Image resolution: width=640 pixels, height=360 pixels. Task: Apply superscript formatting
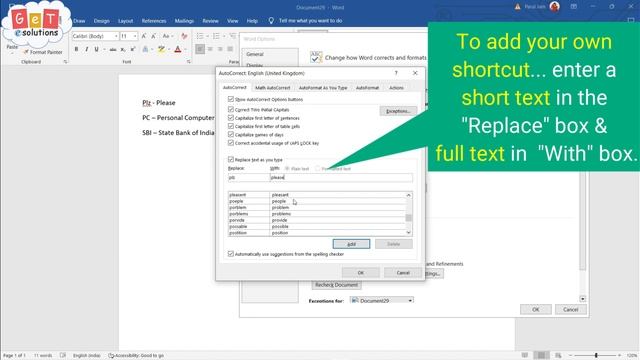click(133, 49)
